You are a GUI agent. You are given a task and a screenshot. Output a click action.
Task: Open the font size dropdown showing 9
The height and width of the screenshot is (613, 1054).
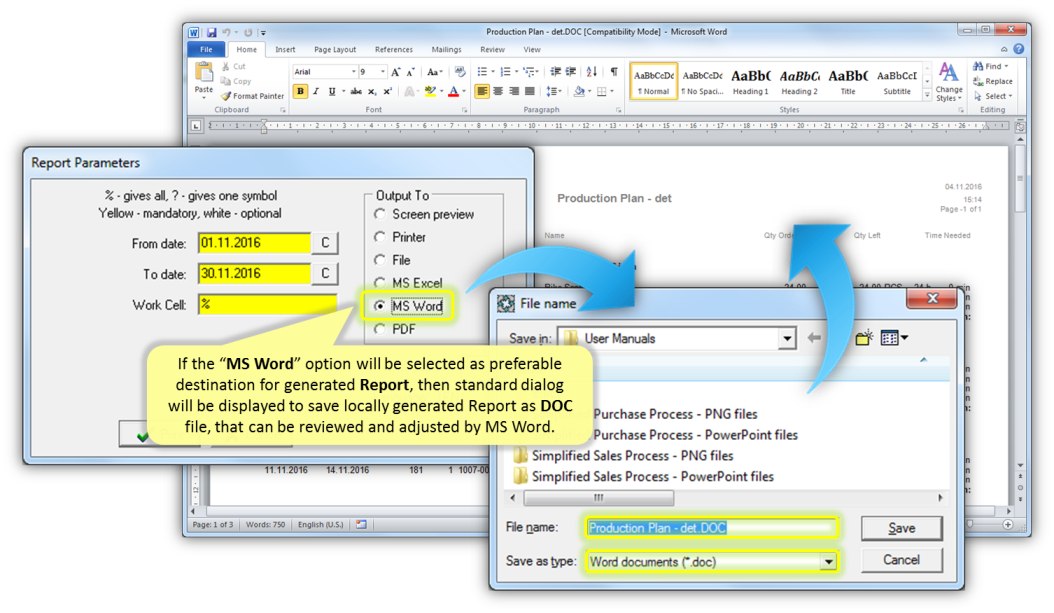click(382, 72)
